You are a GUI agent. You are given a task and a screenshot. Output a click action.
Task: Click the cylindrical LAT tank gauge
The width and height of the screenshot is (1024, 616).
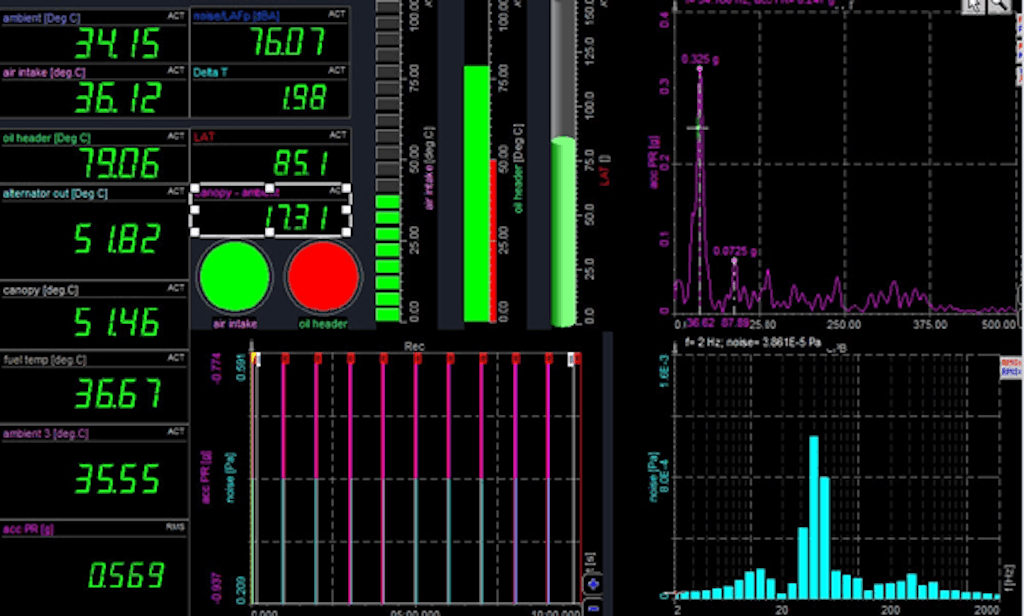click(564, 163)
